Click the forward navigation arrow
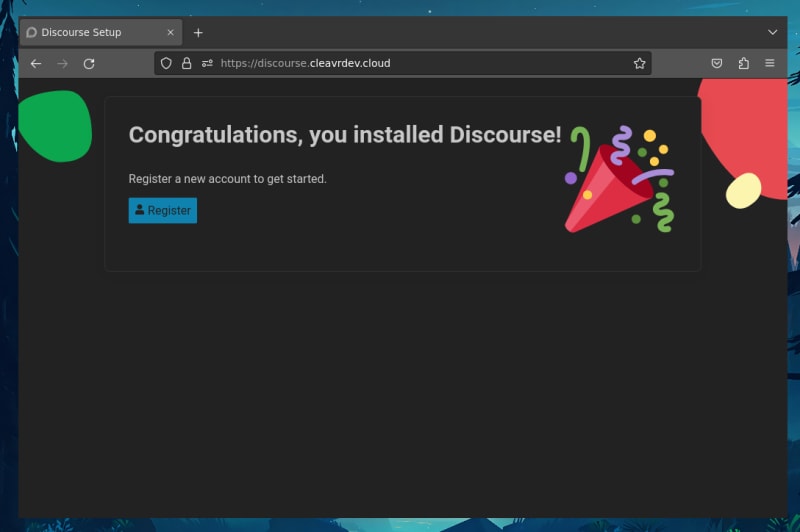Viewport: 800px width, 532px height. 63,64
